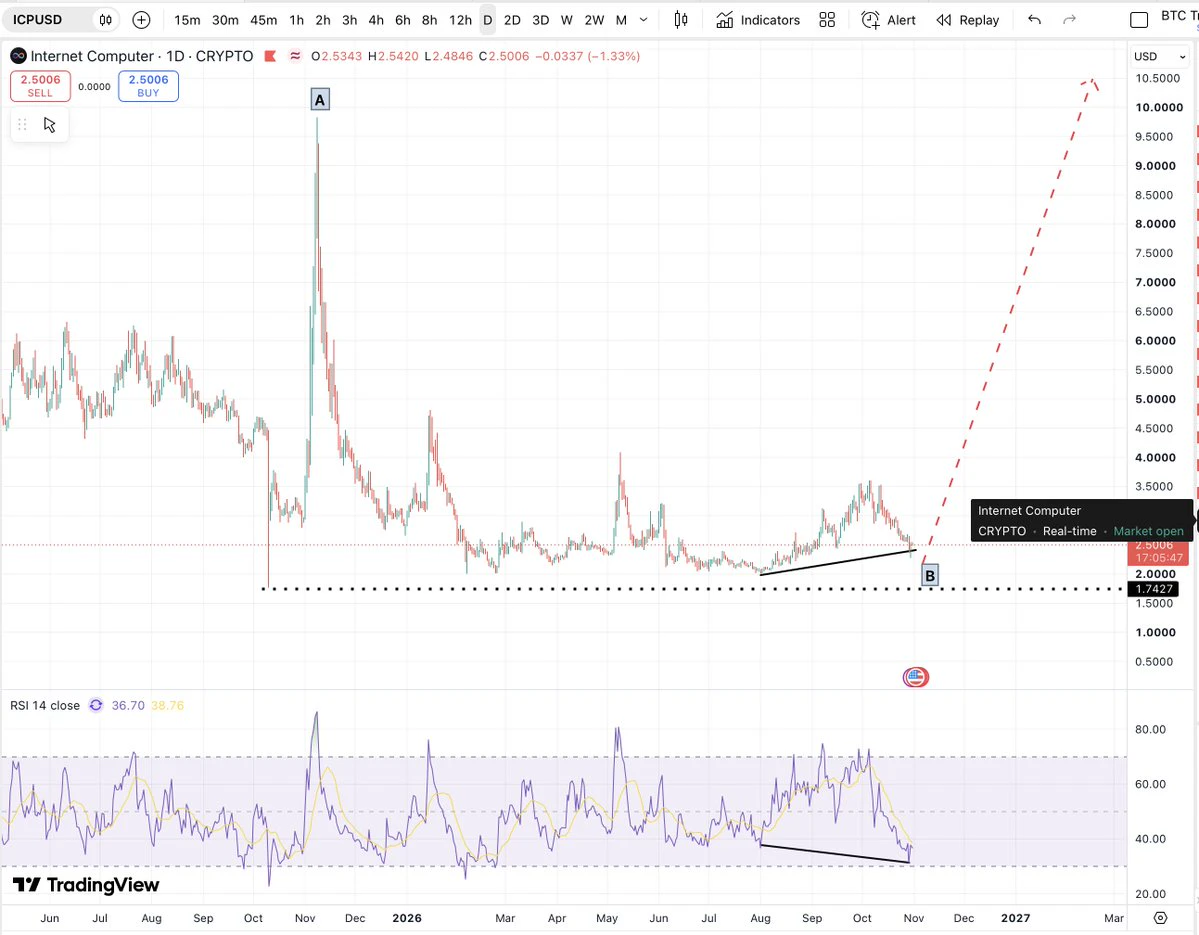Screen dimensions: 1199x935
Task: Select the daily D timeframe
Action: 487,20
